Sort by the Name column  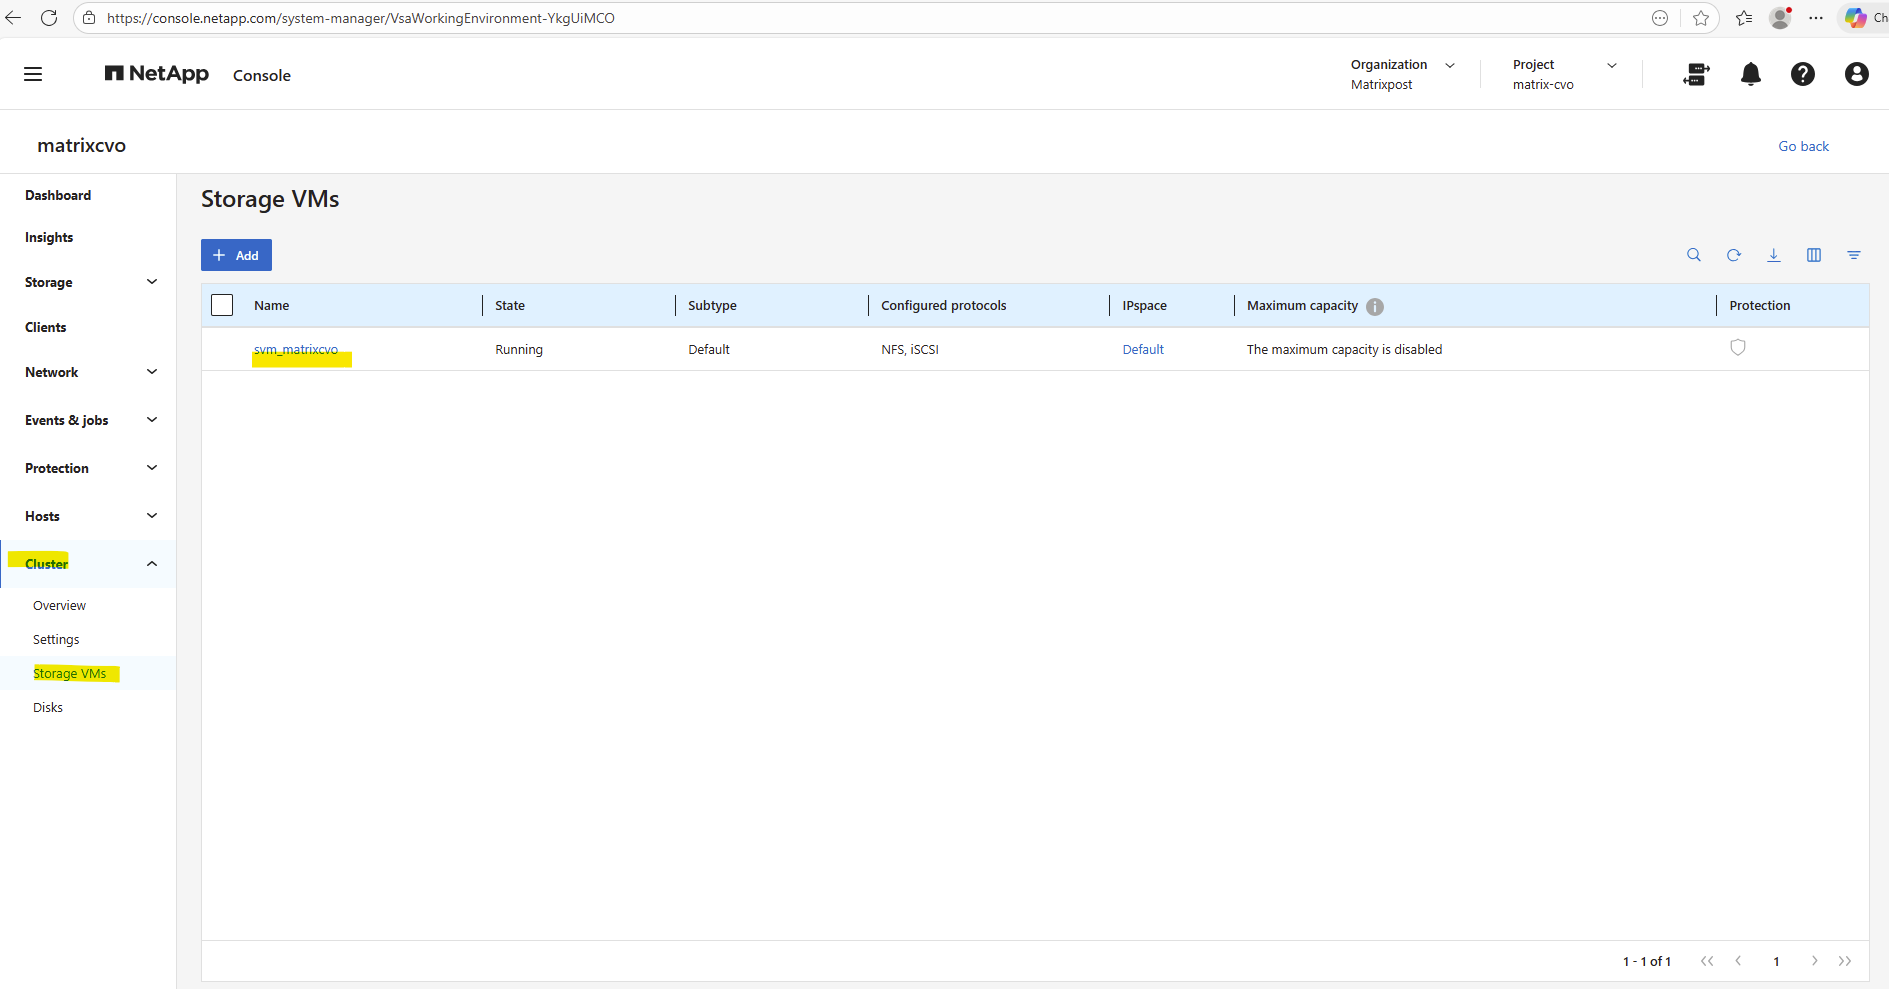pyautogui.click(x=272, y=305)
